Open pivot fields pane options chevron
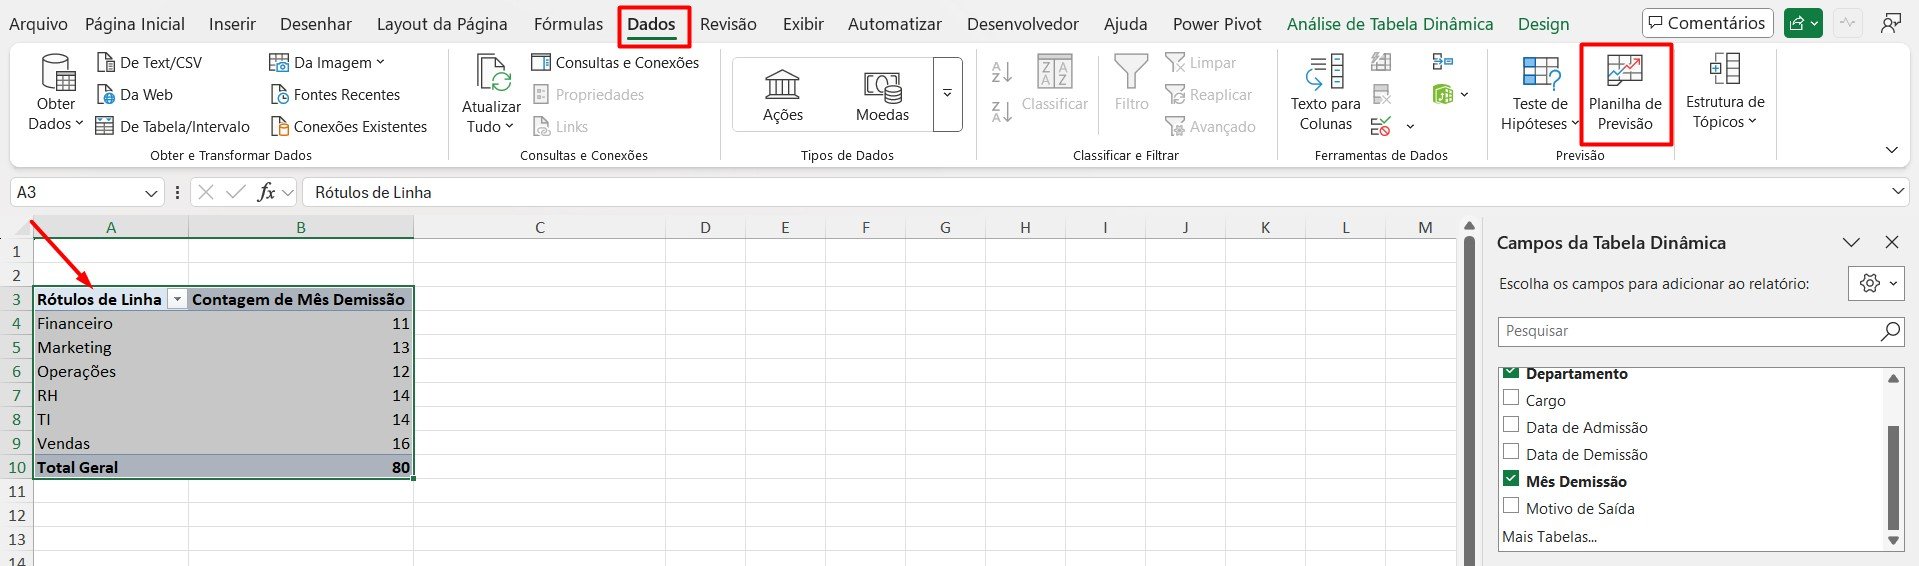This screenshot has height=566, width=1919. [x=1851, y=243]
